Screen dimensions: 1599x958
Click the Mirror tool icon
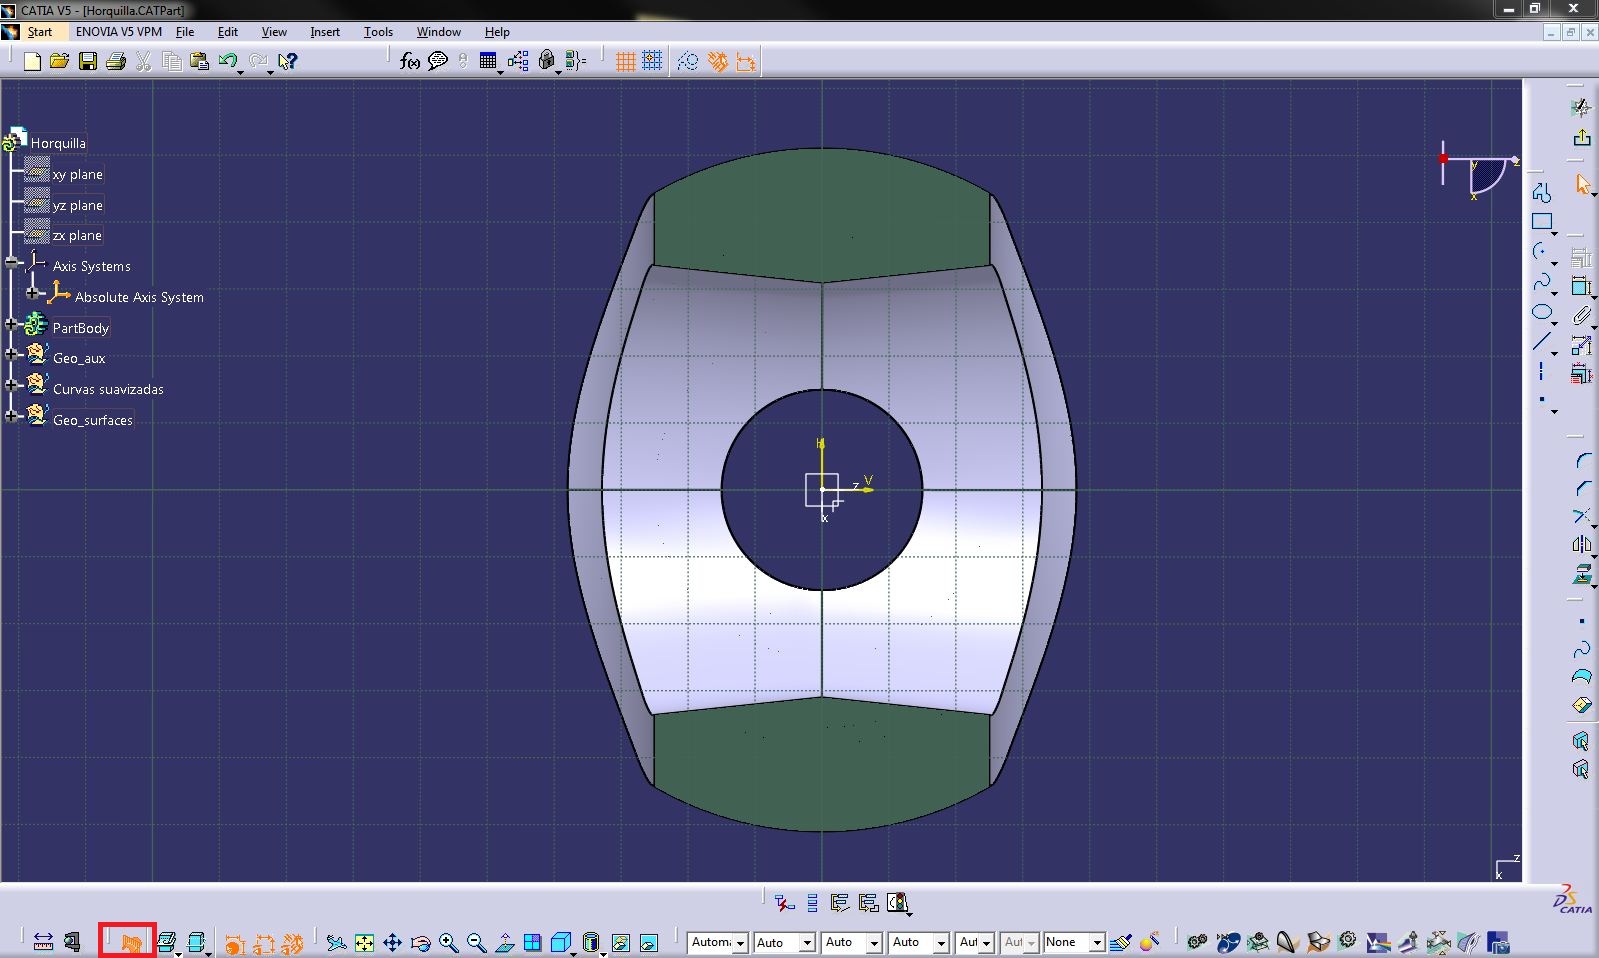pos(1581,545)
